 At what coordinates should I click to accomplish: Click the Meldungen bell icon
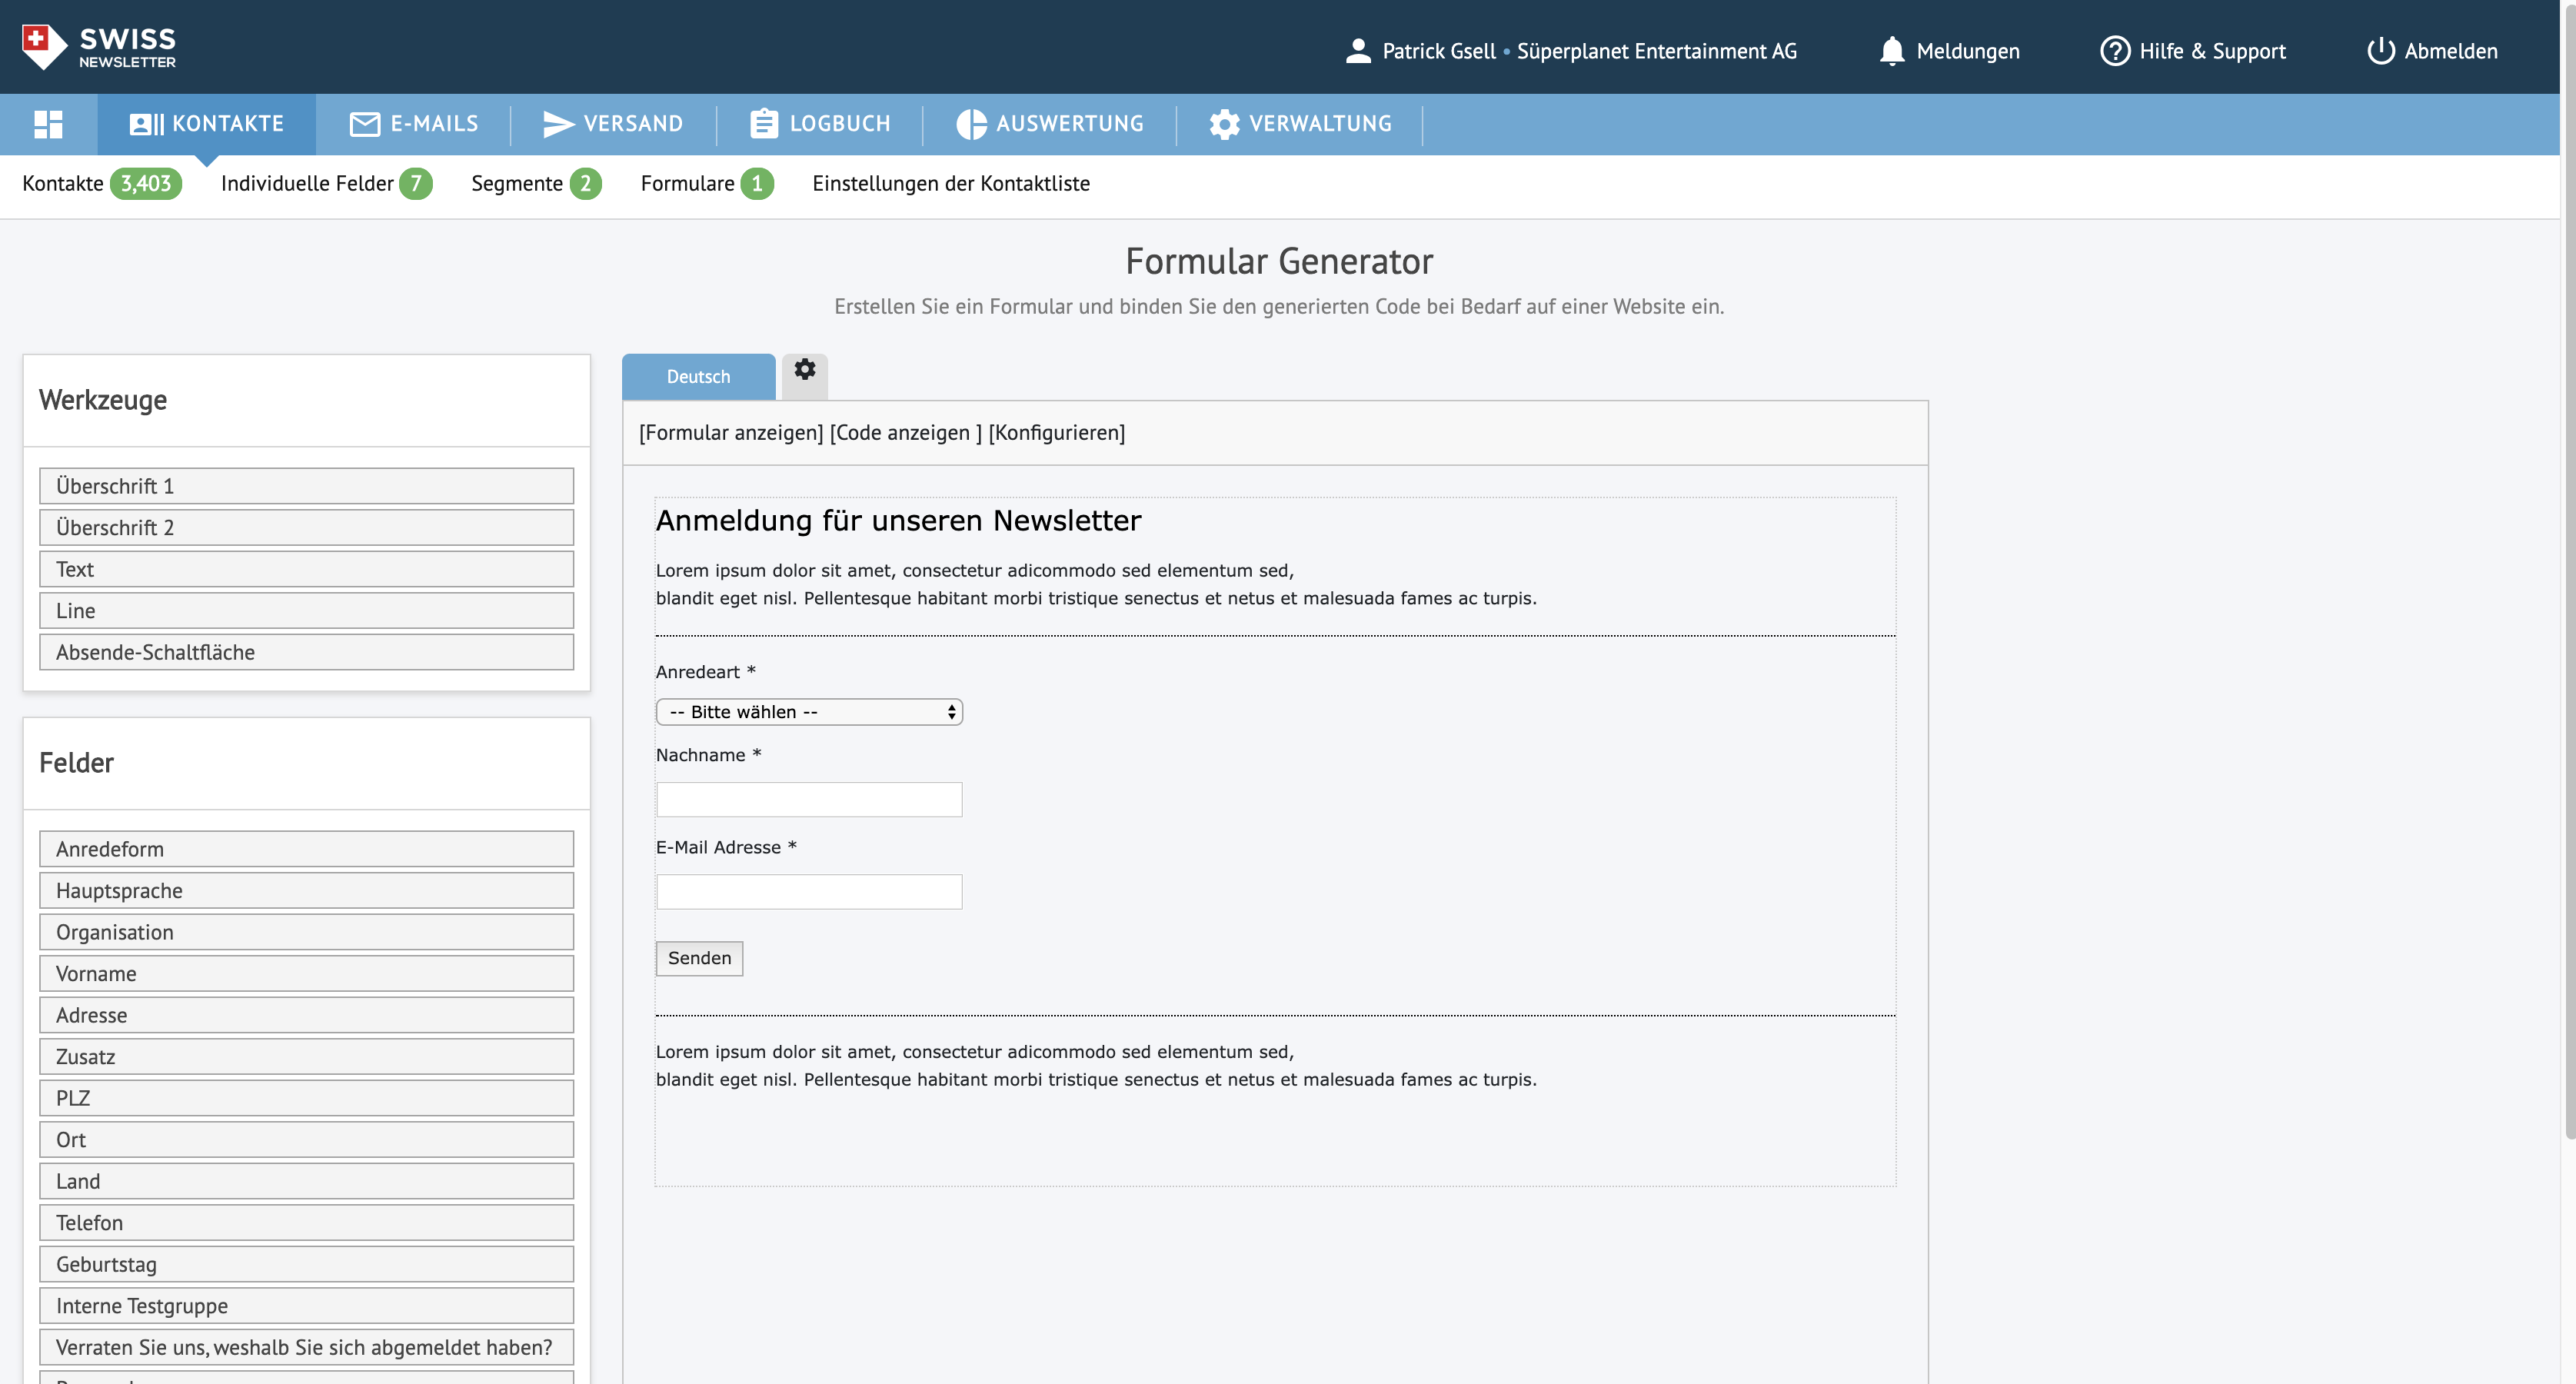tap(1891, 51)
